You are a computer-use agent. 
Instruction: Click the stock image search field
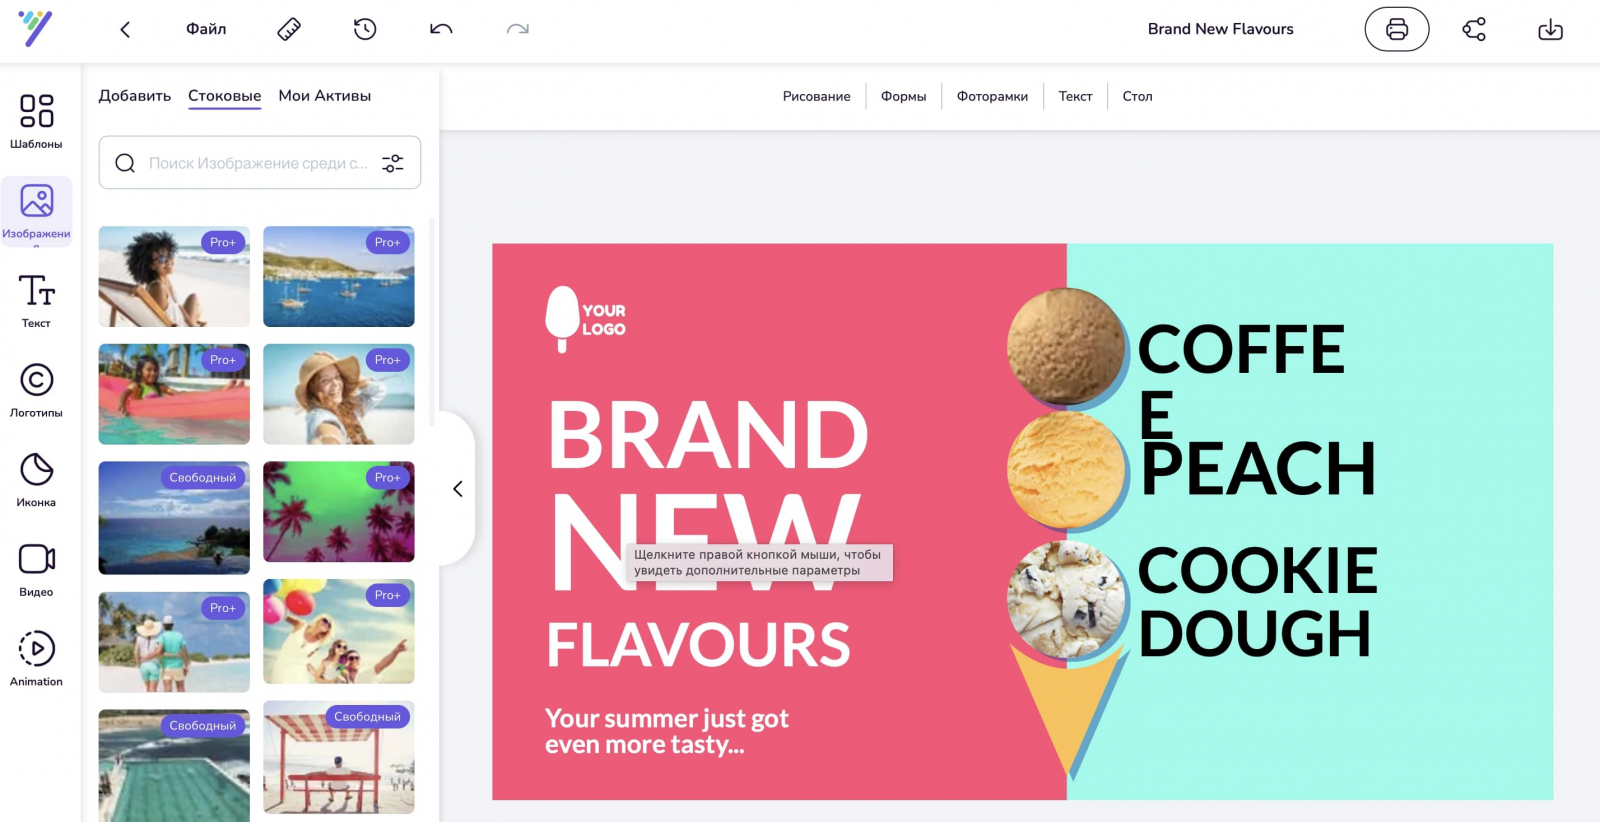coord(259,163)
